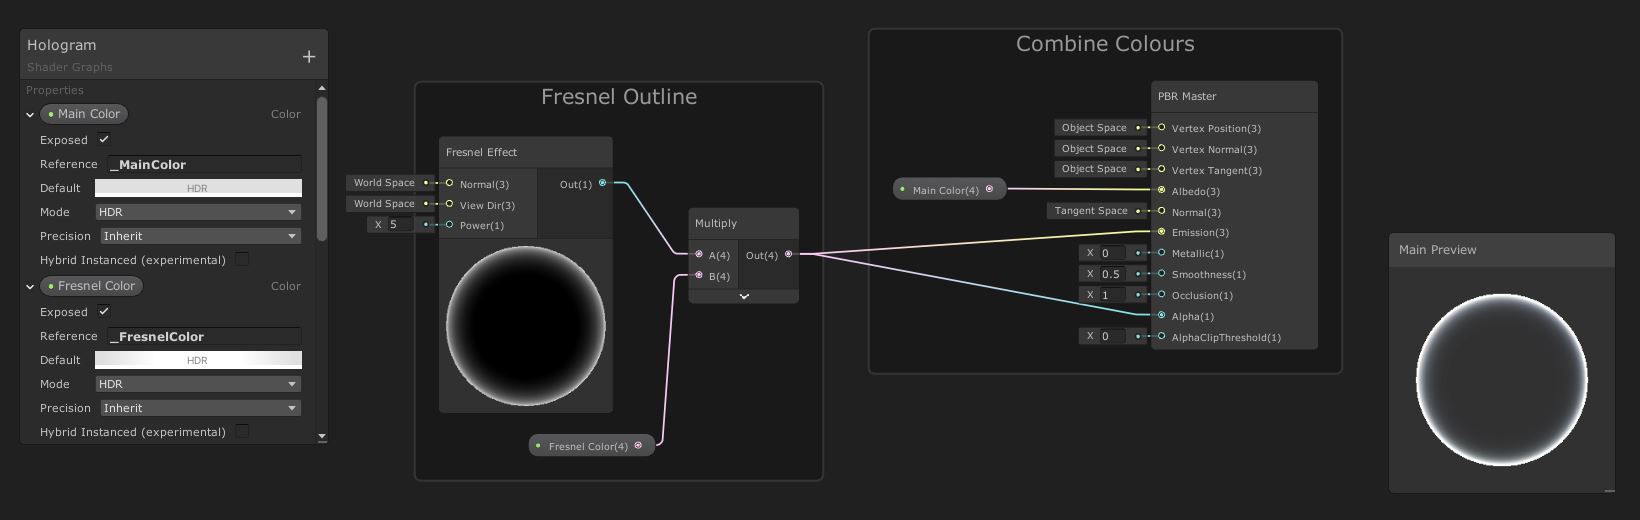Collapse the Main Color property foldout arrow
Viewport: 1640px width, 520px height.
[x=31, y=115]
